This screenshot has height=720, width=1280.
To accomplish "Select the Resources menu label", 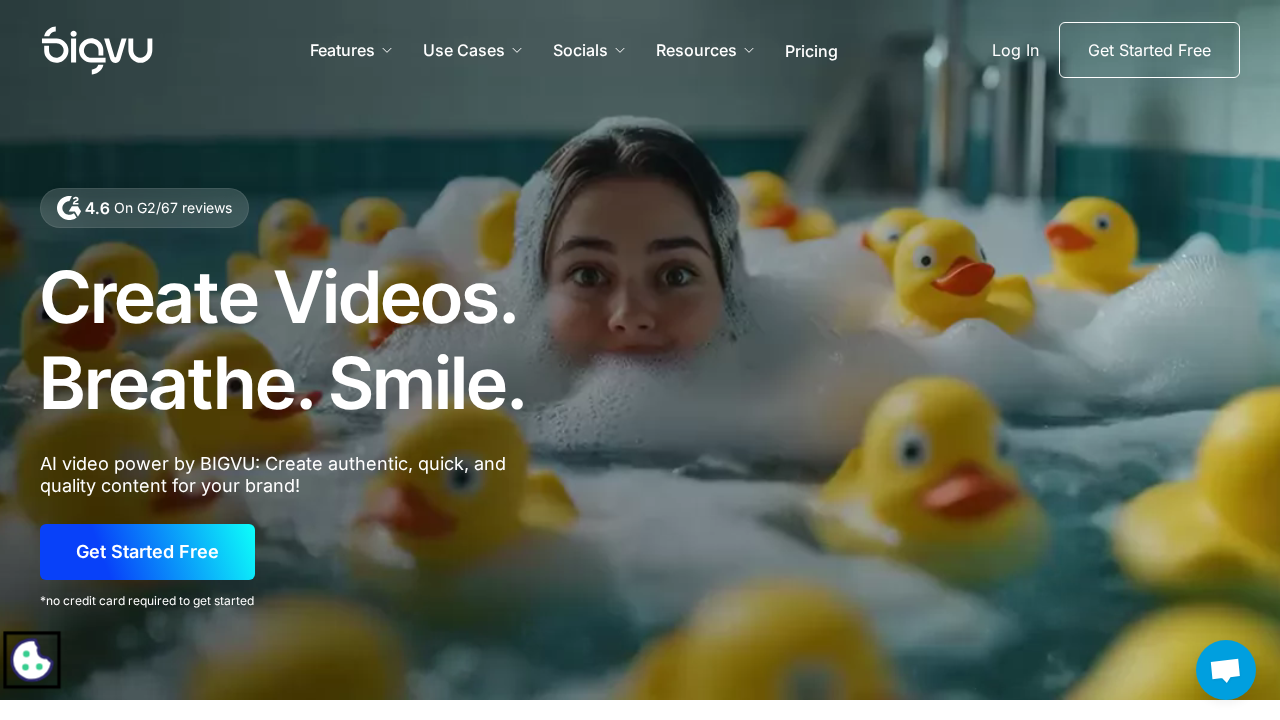I will click(x=696, y=50).
